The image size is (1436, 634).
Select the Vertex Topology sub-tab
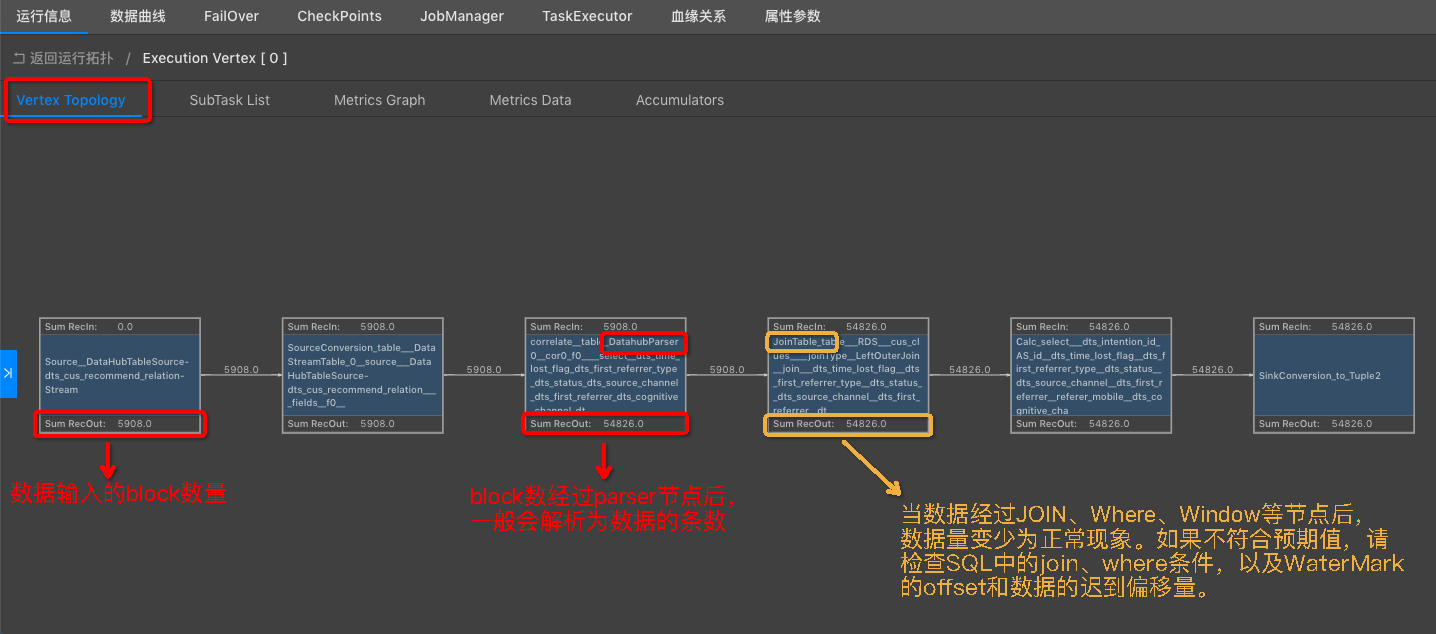click(71, 100)
